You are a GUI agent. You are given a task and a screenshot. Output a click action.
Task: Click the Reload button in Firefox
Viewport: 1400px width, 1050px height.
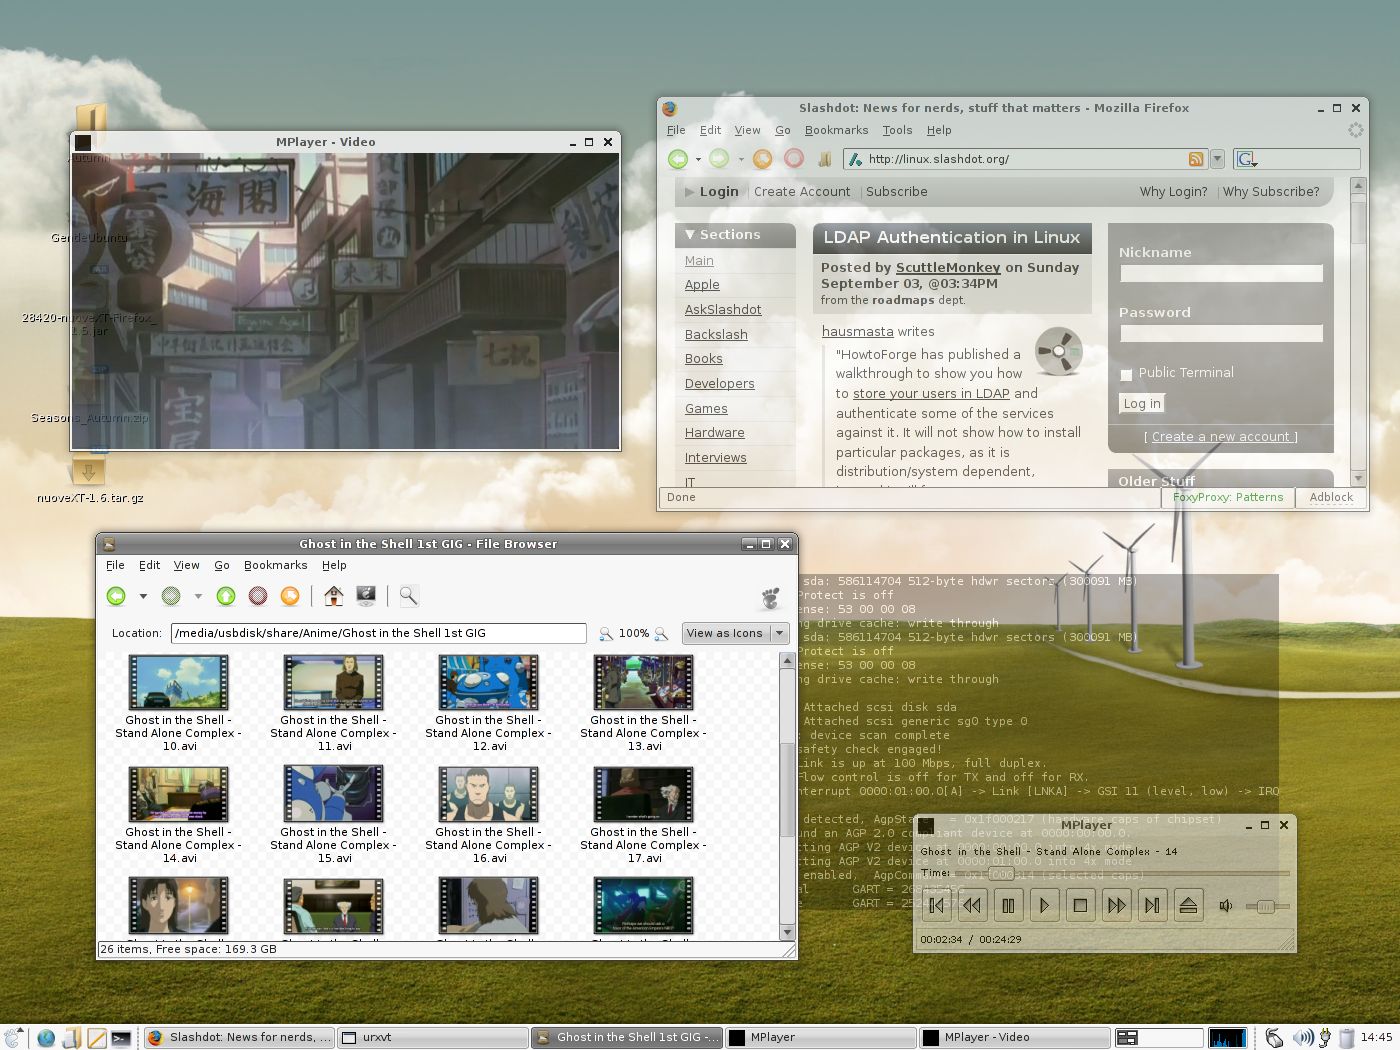tap(762, 158)
